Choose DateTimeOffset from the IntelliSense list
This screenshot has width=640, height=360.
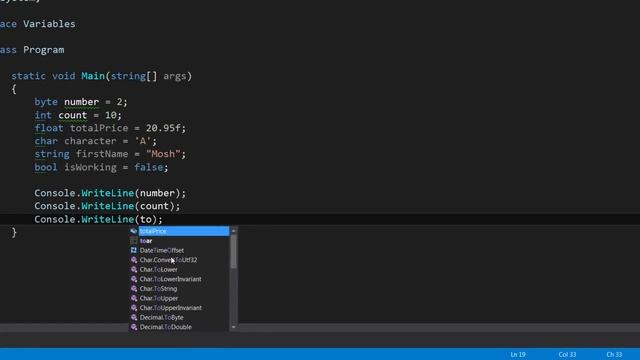[x=162, y=250]
